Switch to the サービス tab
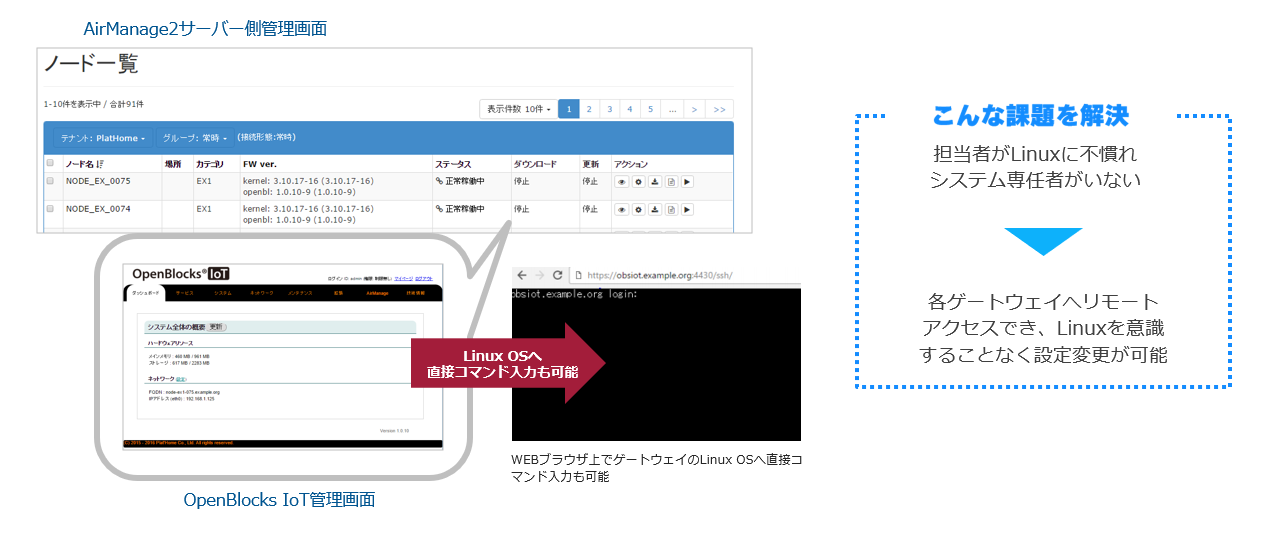This screenshot has height=546, width=1270. 185,293
